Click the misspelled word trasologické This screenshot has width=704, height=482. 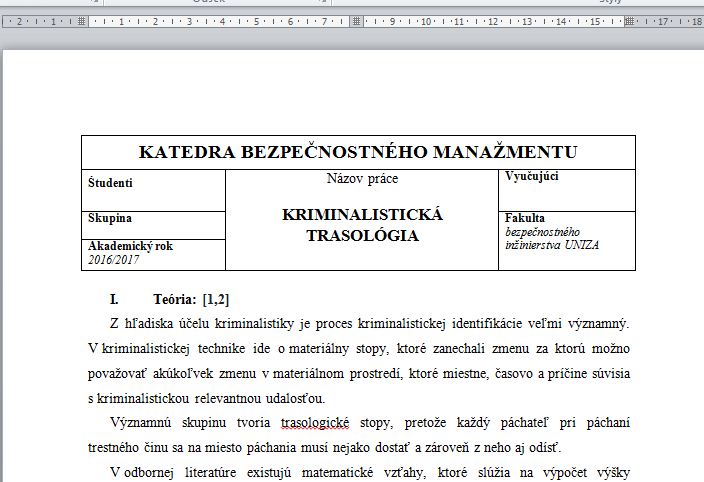pos(318,423)
